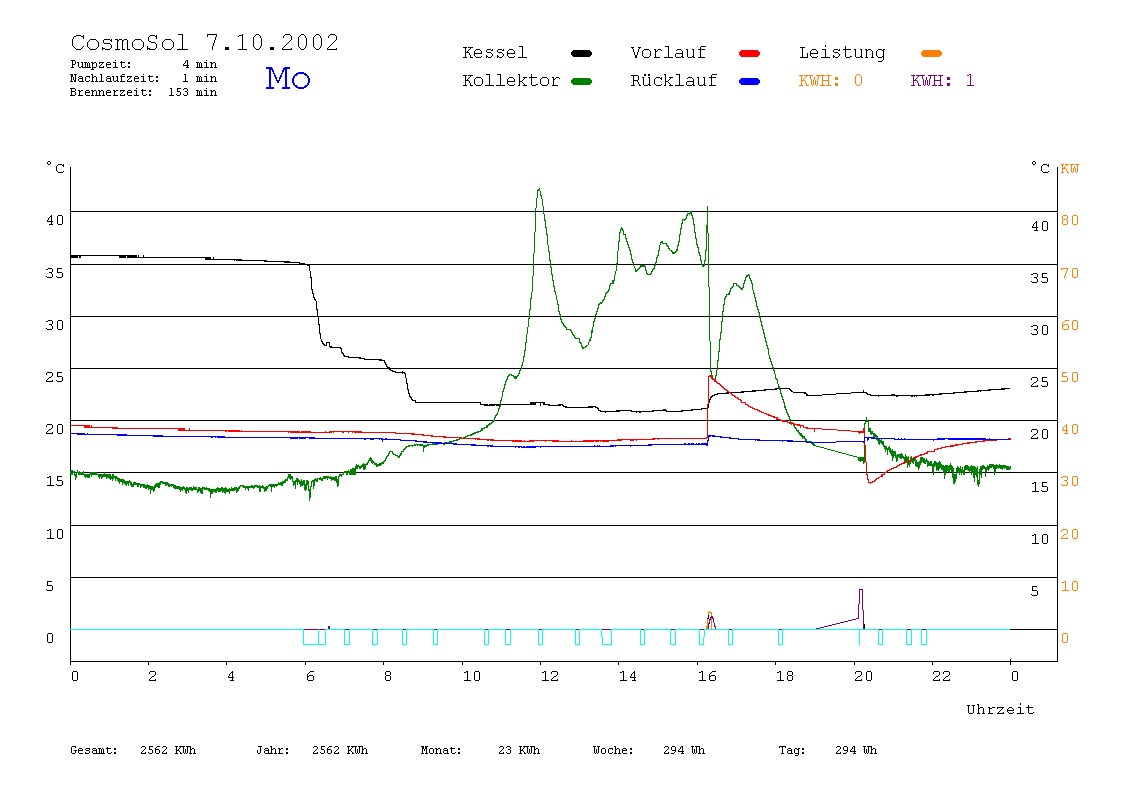Click the "16" hour tick label
Screen dimensions: 1148x812
point(707,677)
